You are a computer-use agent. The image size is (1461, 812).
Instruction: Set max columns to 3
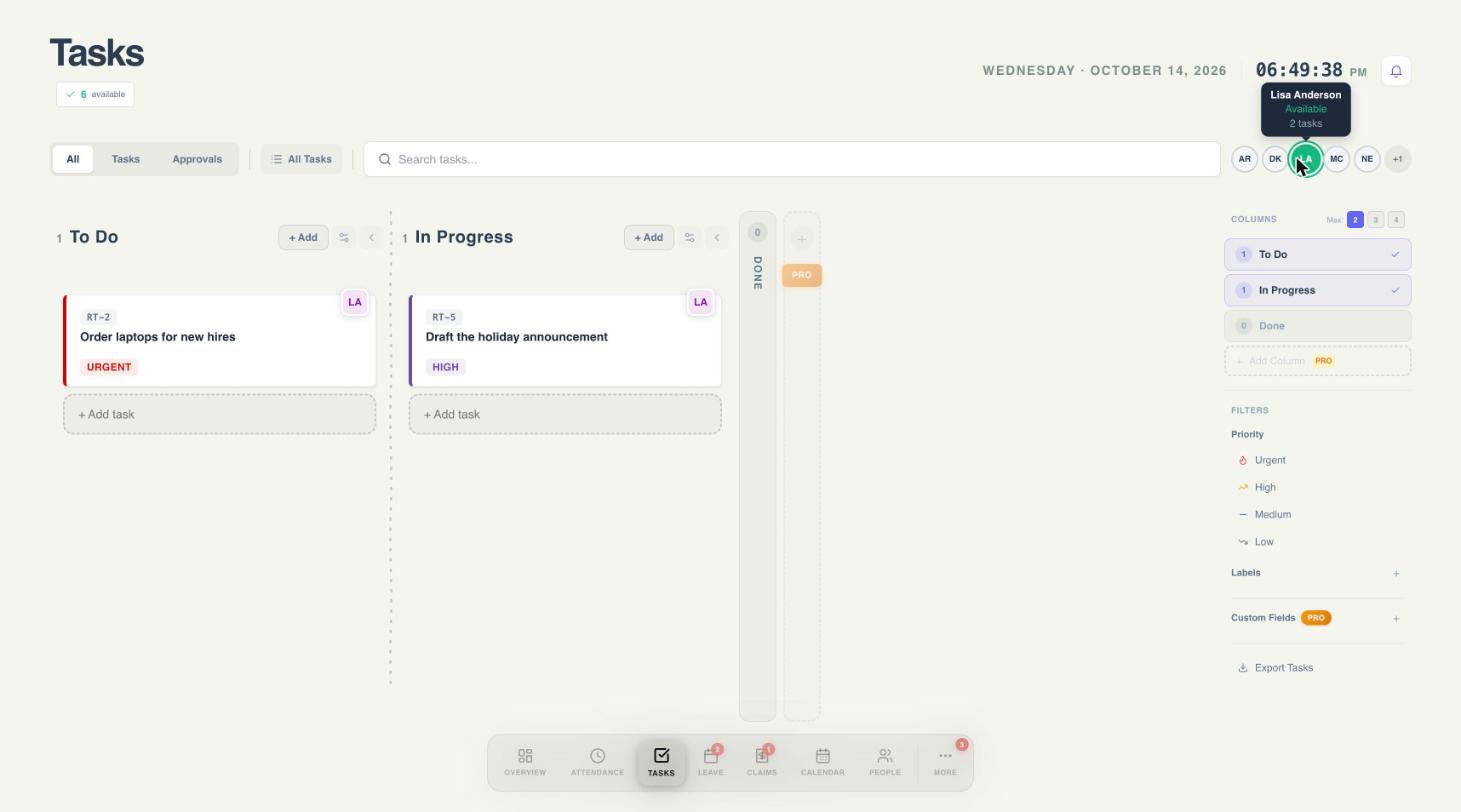click(x=1376, y=220)
